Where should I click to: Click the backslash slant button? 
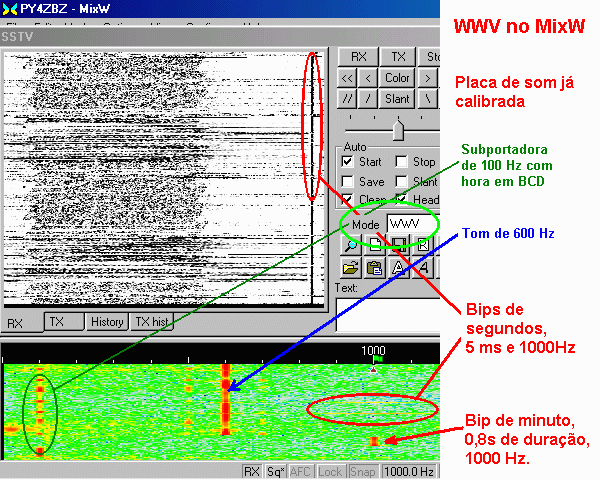pos(427,99)
